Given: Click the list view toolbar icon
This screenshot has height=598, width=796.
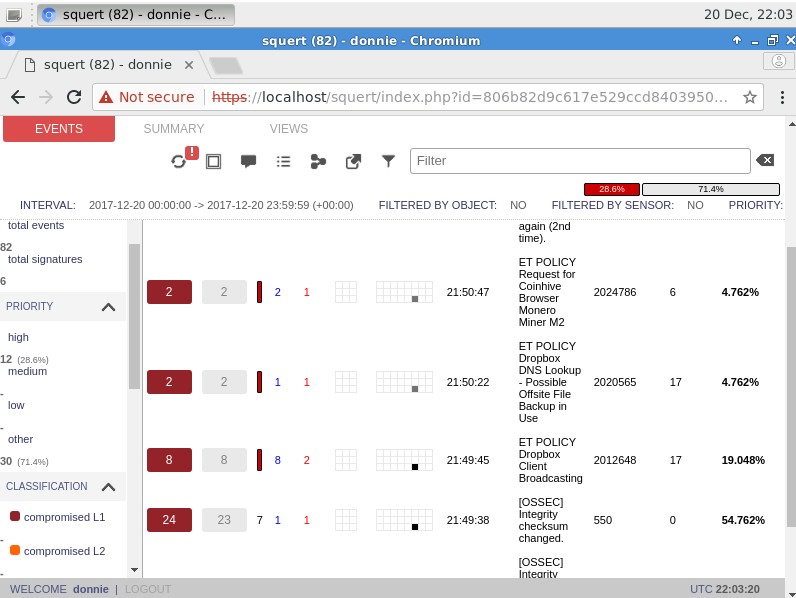Looking at the screenshot, I should click(283, 161).
